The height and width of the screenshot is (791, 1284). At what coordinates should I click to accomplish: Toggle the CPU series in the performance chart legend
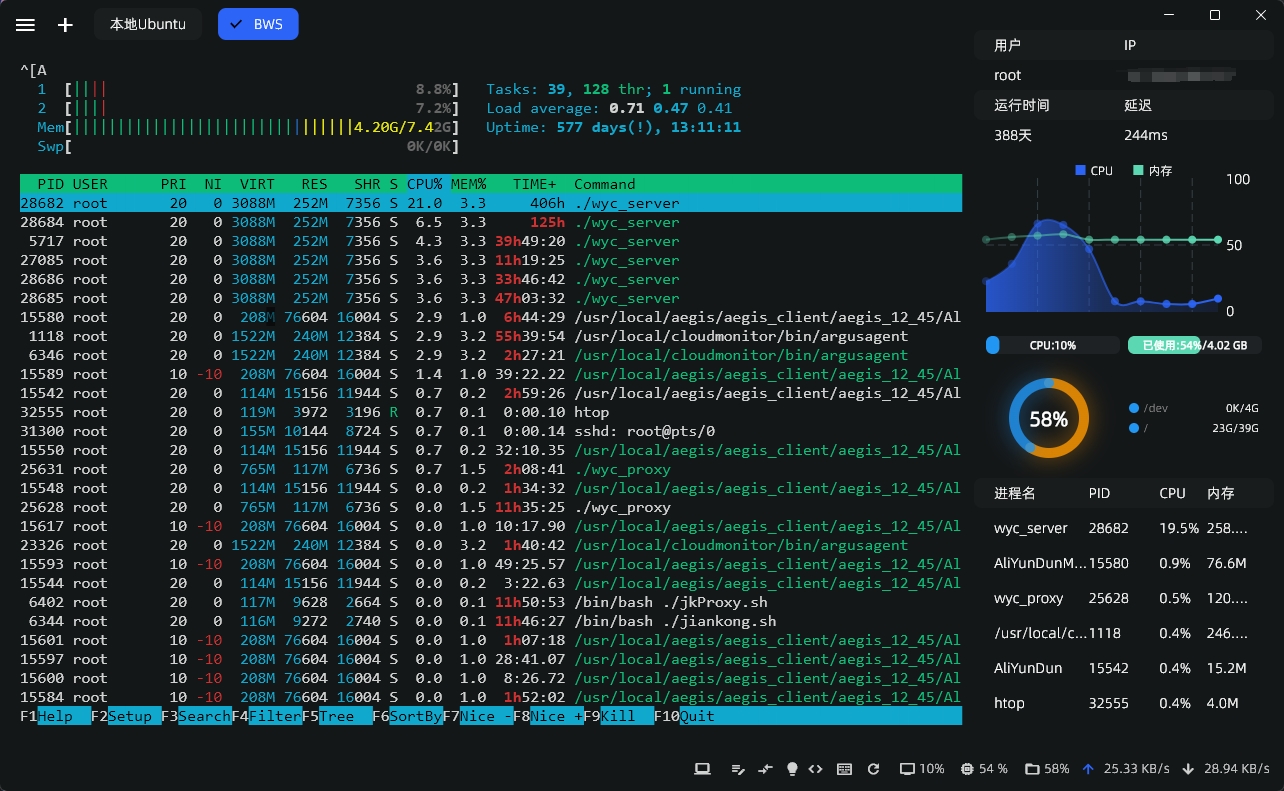pyautogui.click(x=1094, y=170)
